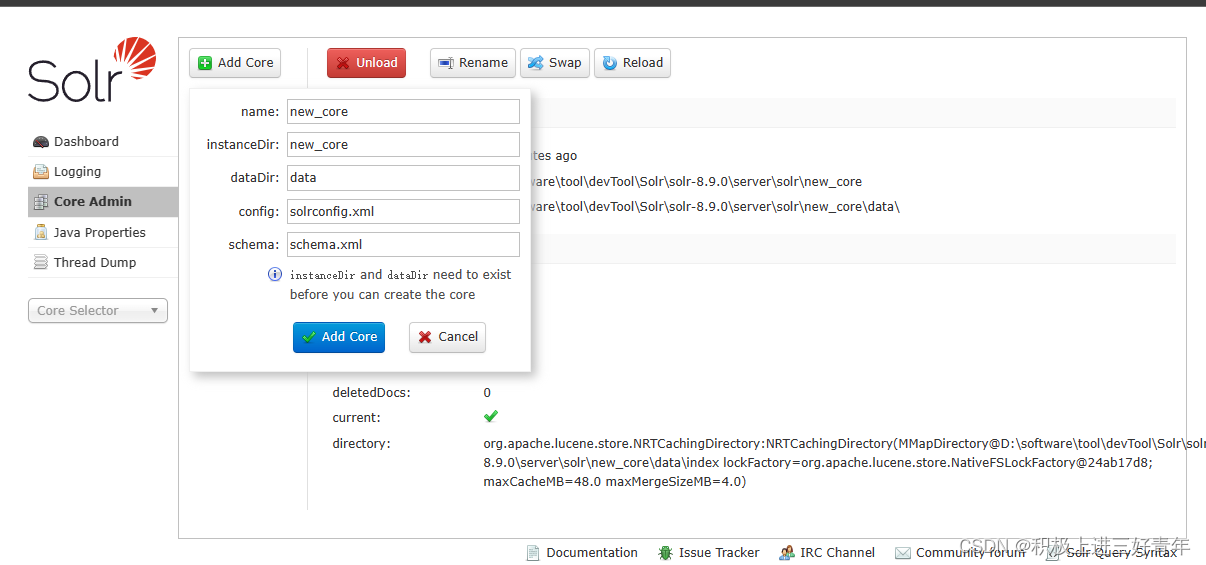Click into the config input field

click(403, 211)
